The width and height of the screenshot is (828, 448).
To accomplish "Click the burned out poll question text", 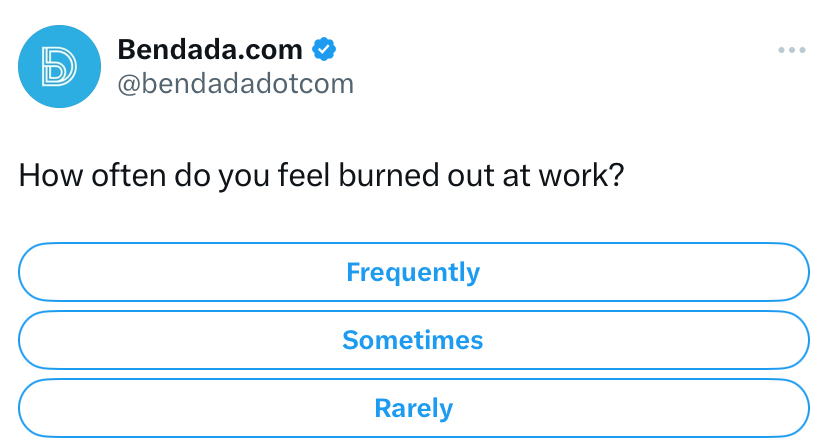I will tap(322, 175).
